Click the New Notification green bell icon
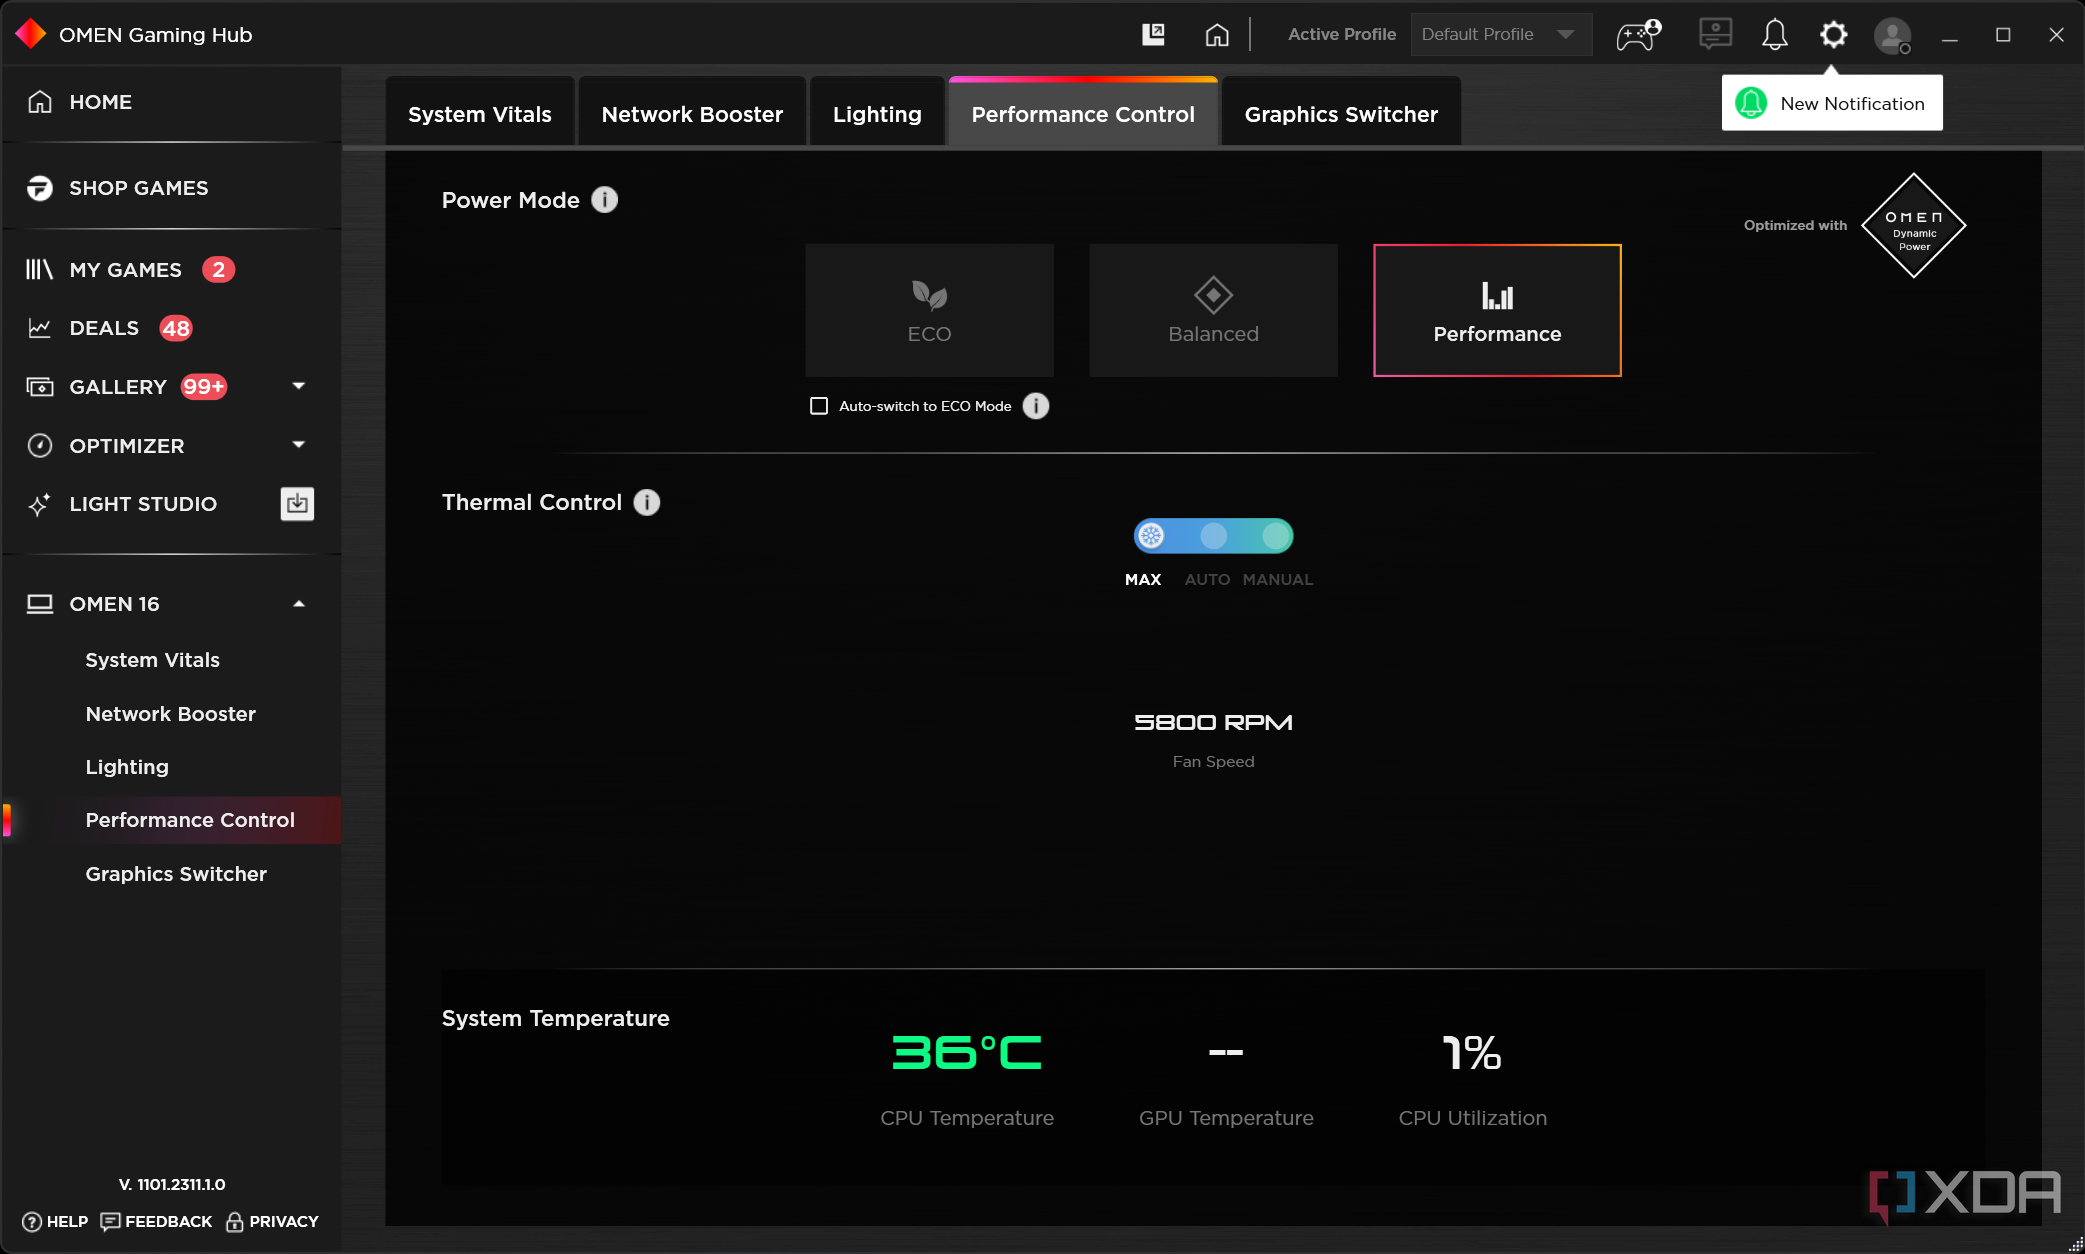 coord(1751,103)
